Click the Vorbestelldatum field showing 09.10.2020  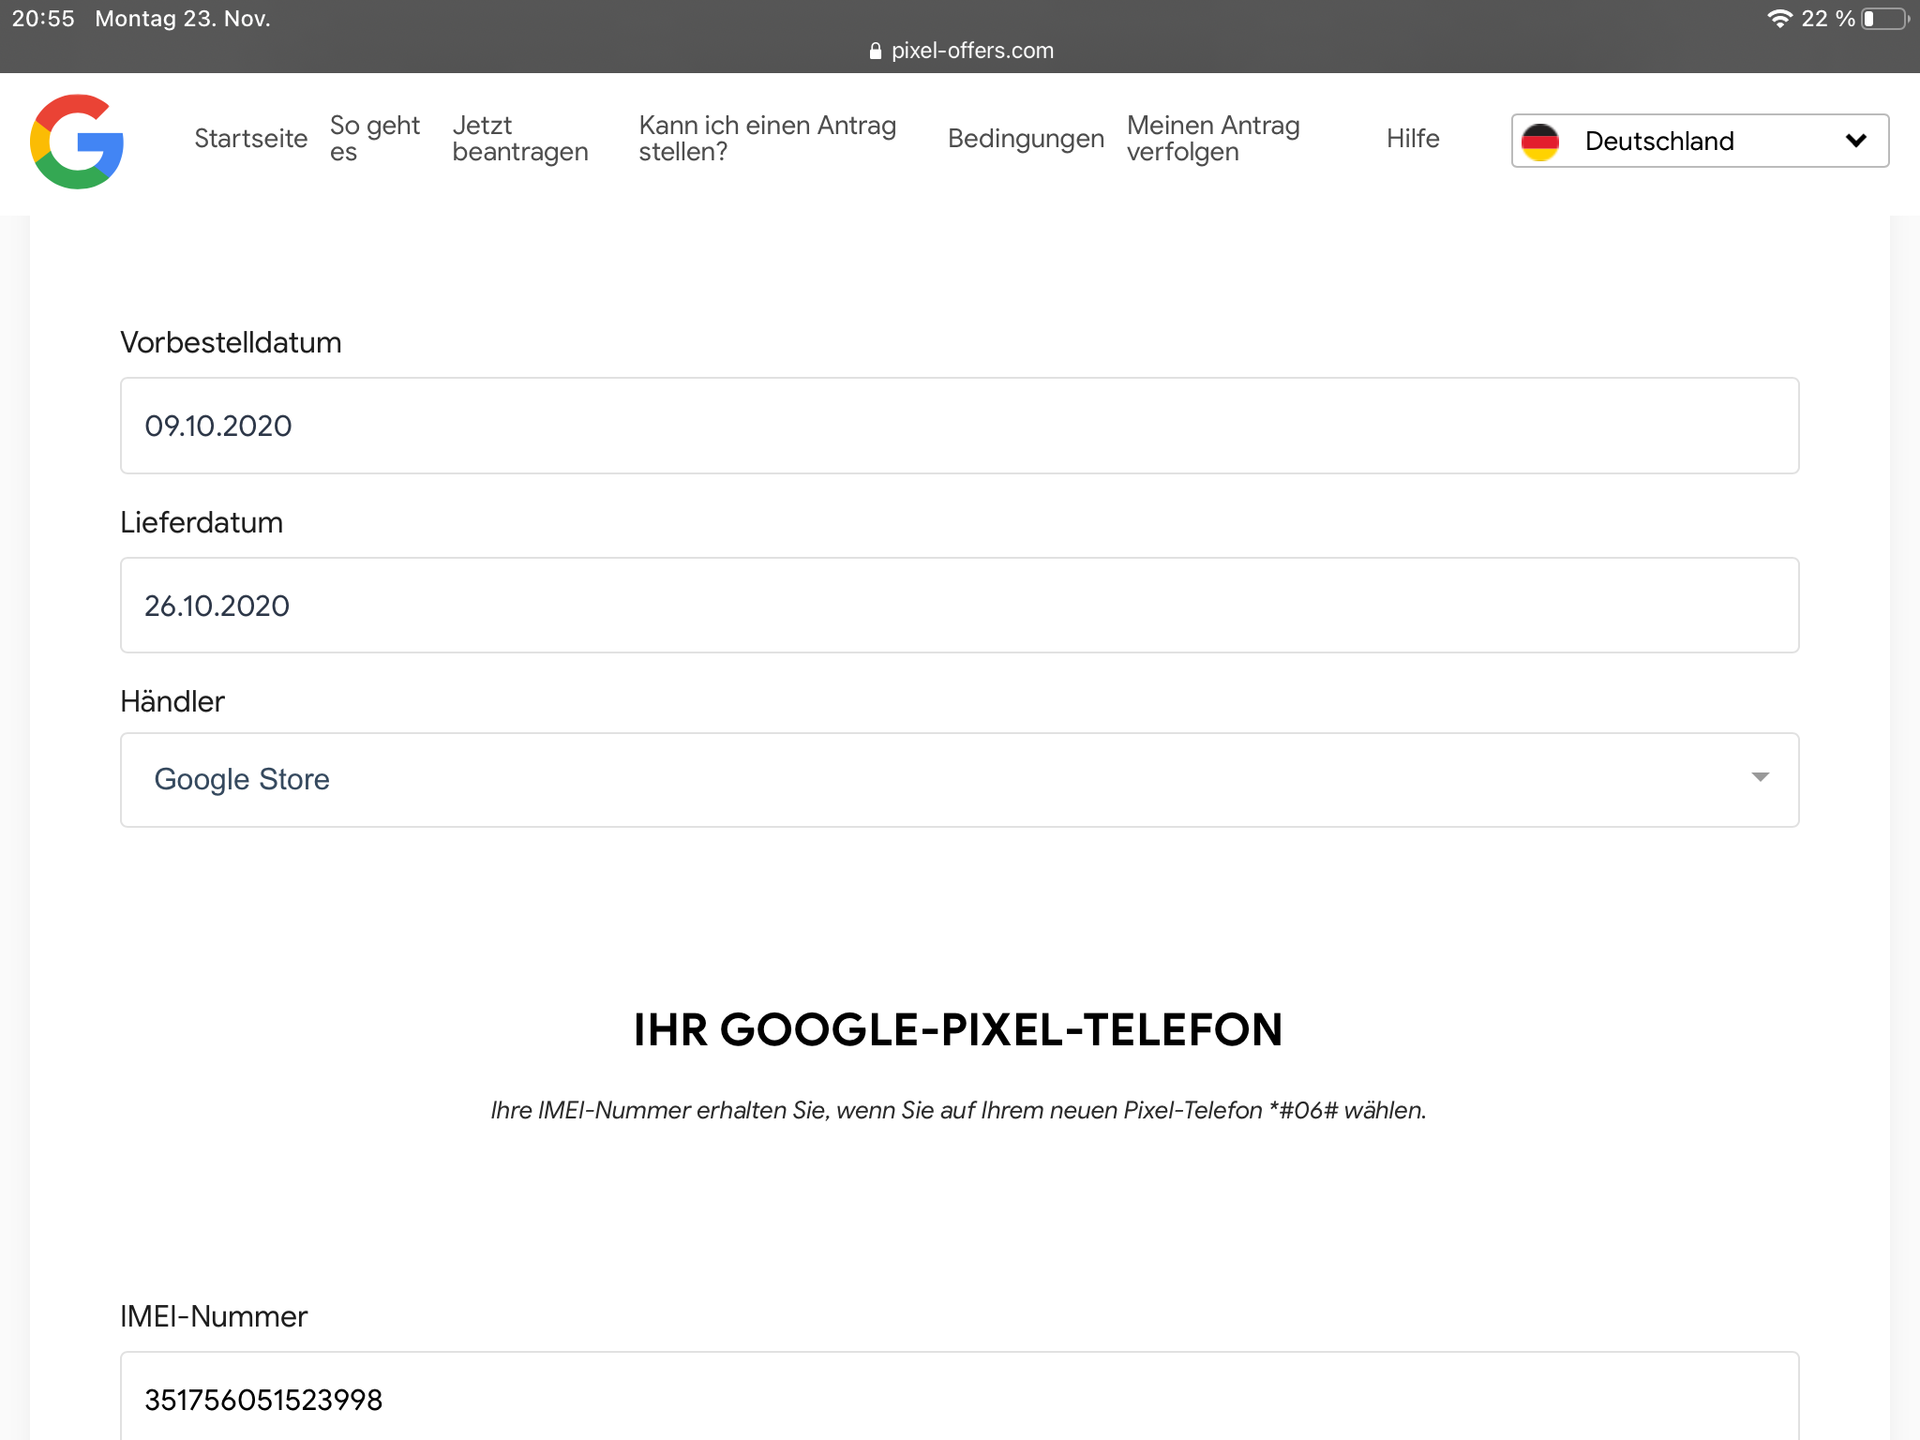coord(960,426)
